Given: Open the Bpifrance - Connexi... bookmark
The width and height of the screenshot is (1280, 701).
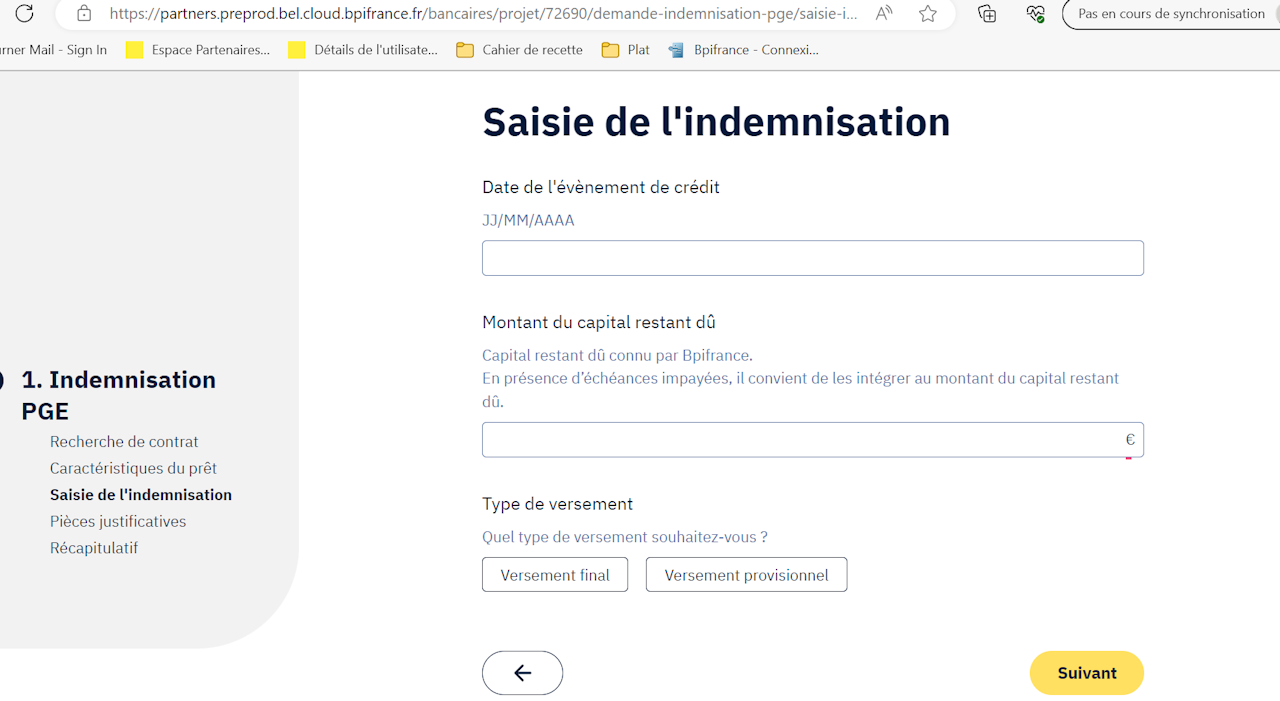Looking at the screenshot, I should [x=744, y=50].
